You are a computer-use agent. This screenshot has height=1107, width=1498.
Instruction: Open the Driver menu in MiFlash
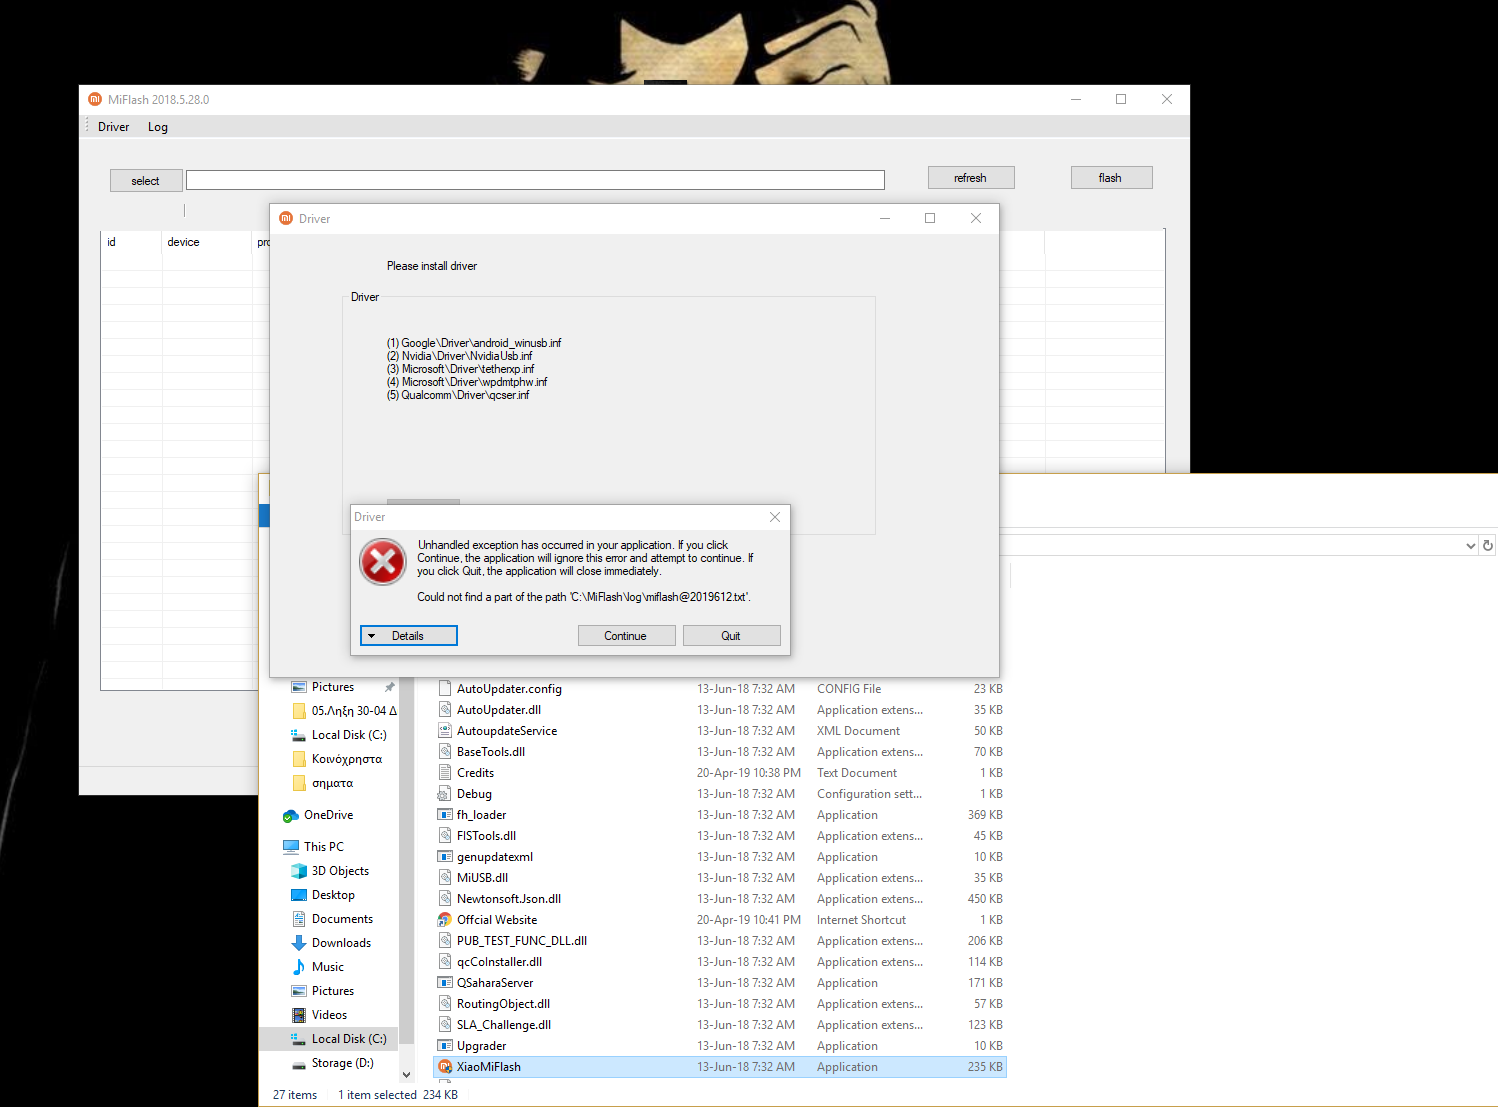[x=113, y=127]
